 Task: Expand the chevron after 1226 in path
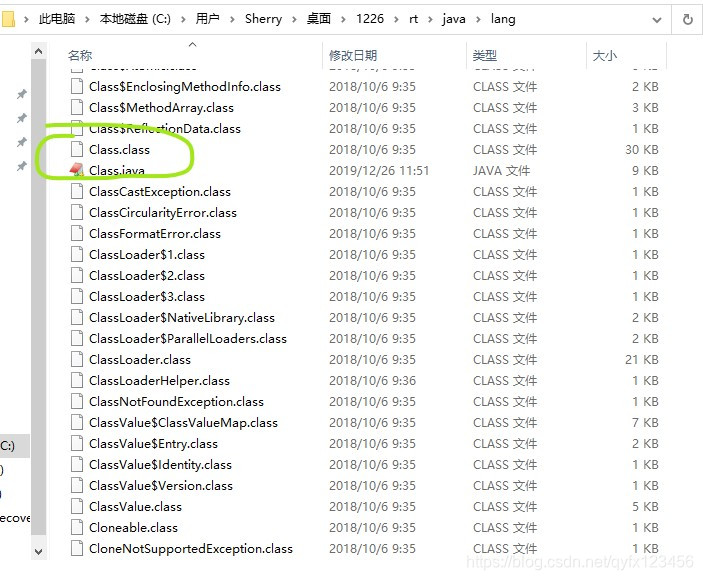pyautogui.click(x=396, y=19)
